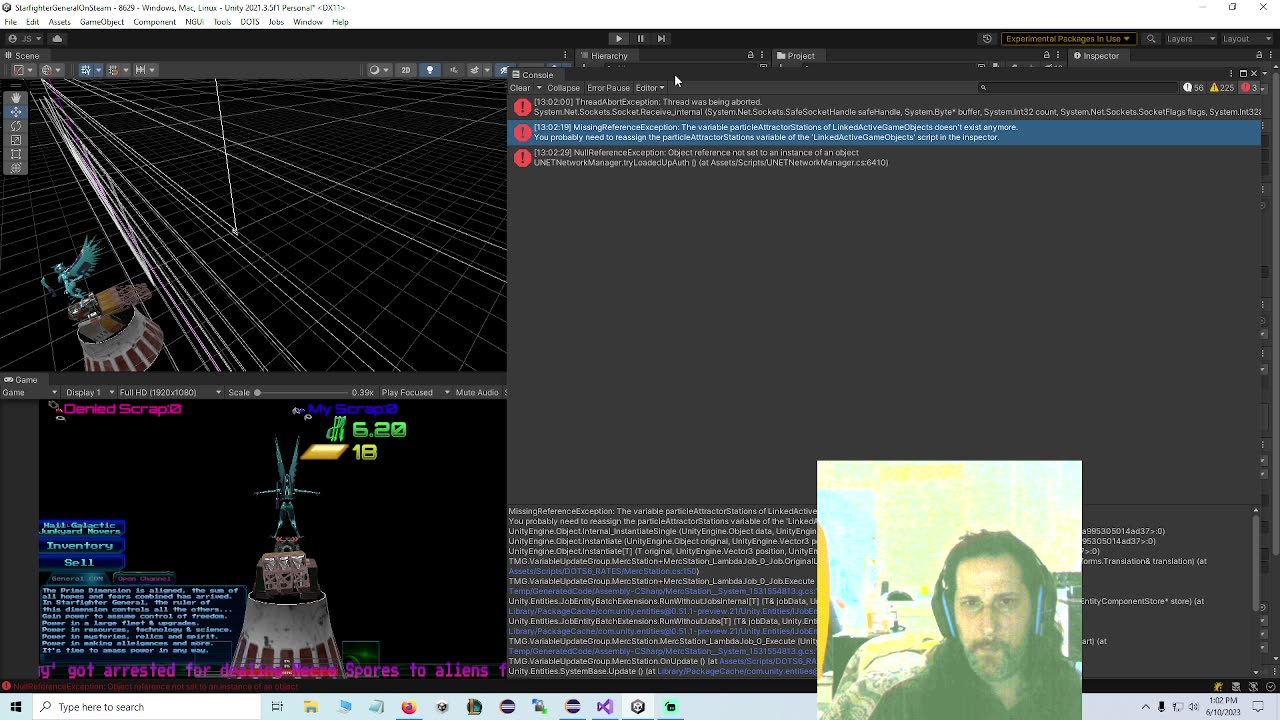
Task: Select the Move tool below the Hand tool
Action: 15,110
